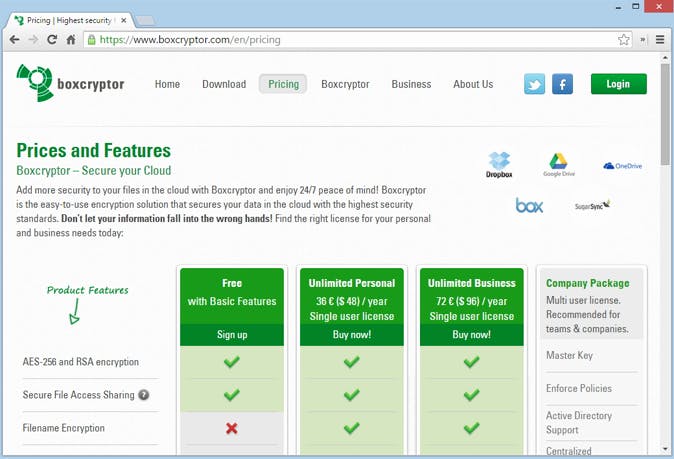Click the Company Package heading

click(588, 283)
